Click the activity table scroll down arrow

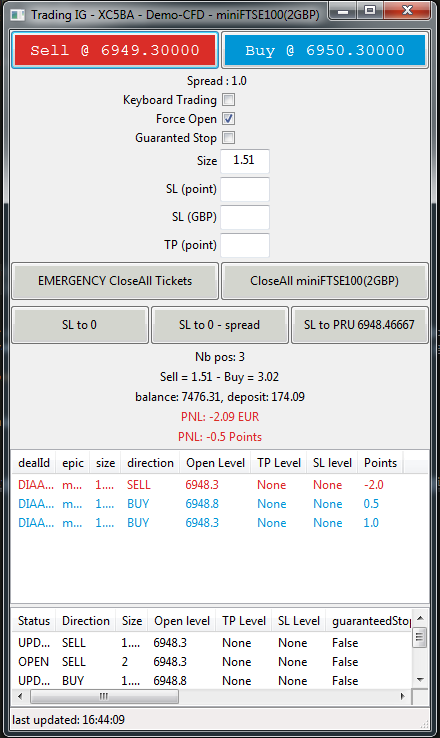[x=420, y=680]
